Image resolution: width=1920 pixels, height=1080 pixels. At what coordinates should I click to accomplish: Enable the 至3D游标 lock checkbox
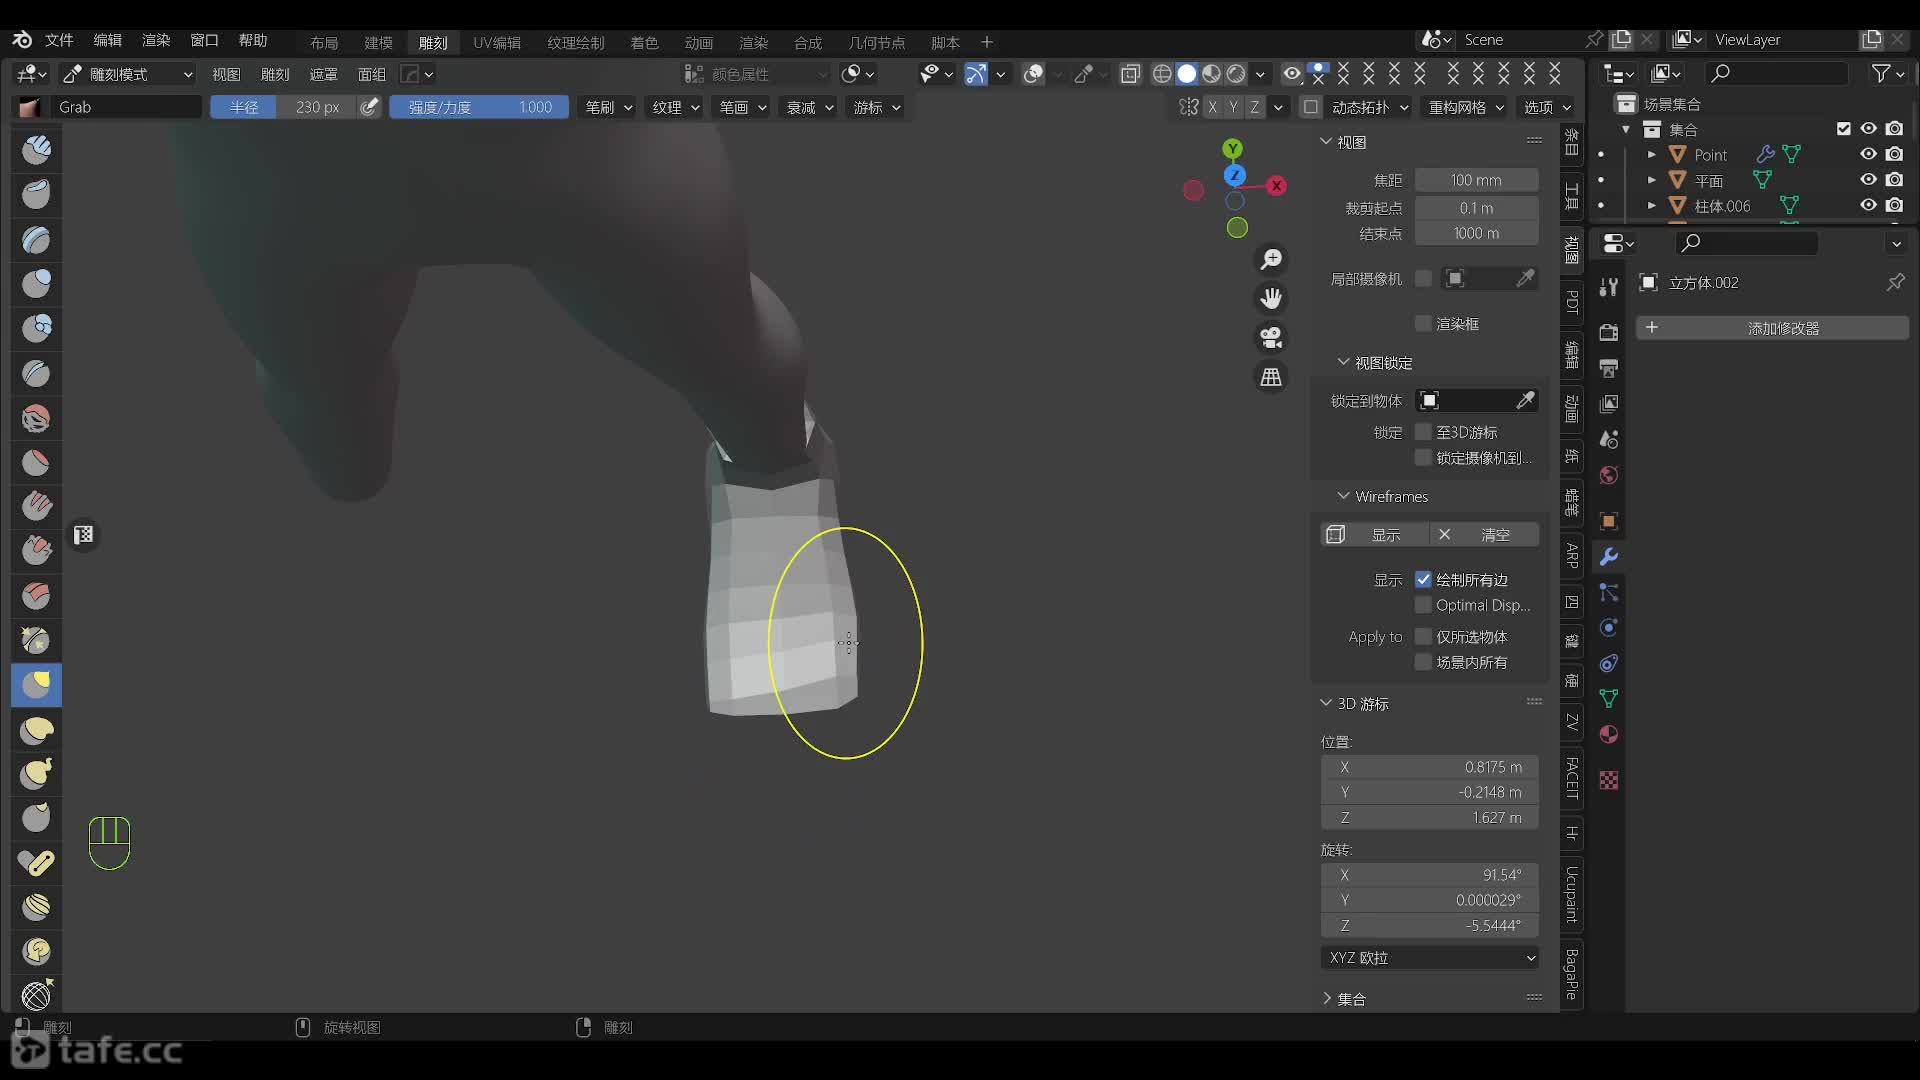pyautogui.click(x=1423, y=432)
